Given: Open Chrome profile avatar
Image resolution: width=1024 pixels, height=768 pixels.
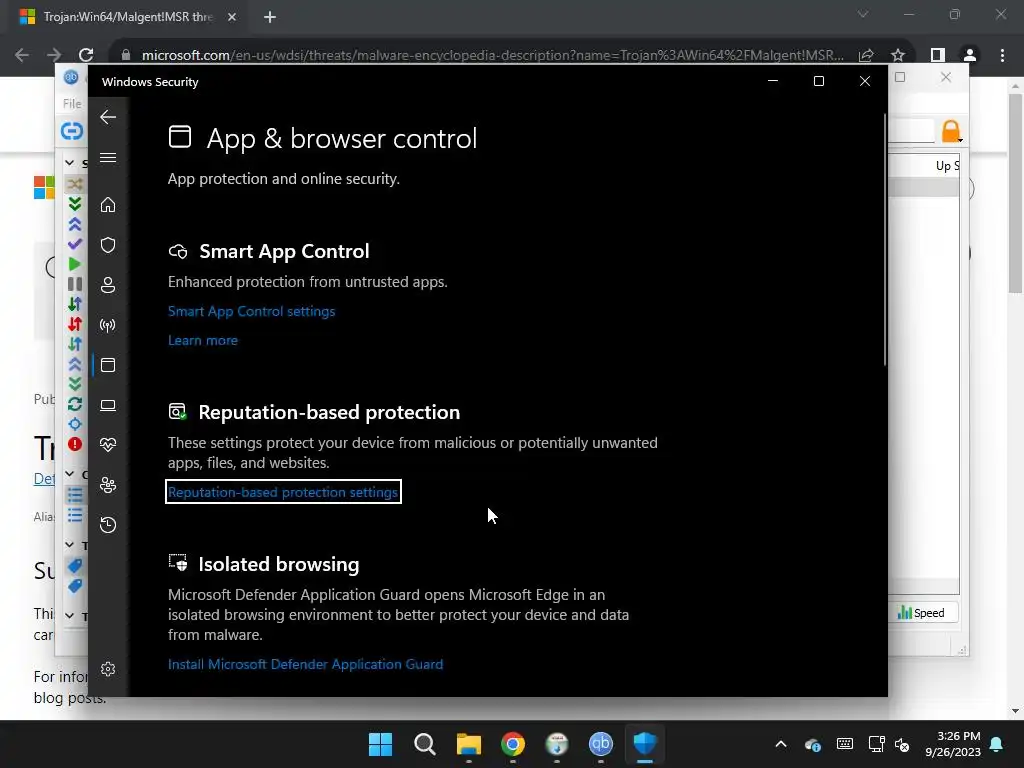Looking at the screenshot, I should click(x=970, y=55).
